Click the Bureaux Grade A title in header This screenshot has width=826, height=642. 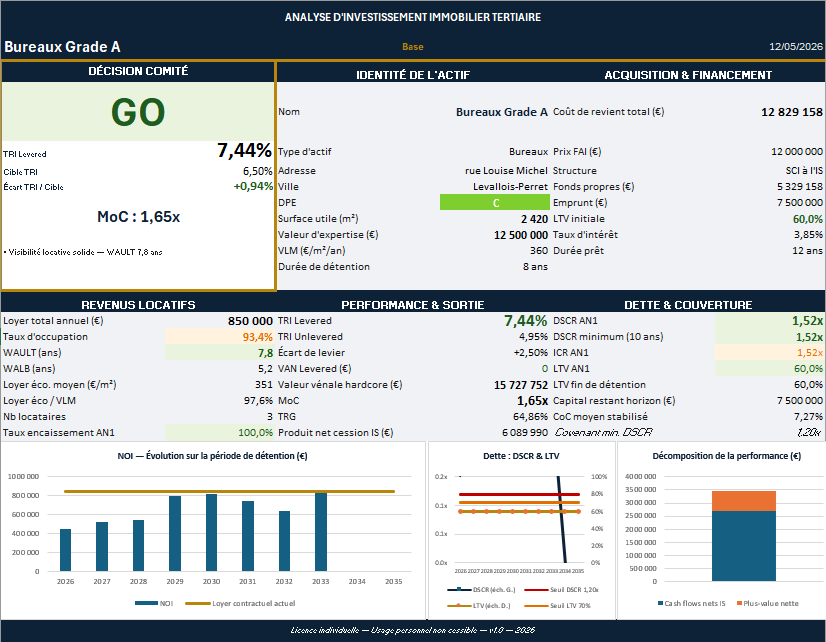pyautogui.click(x=62, y=47)
